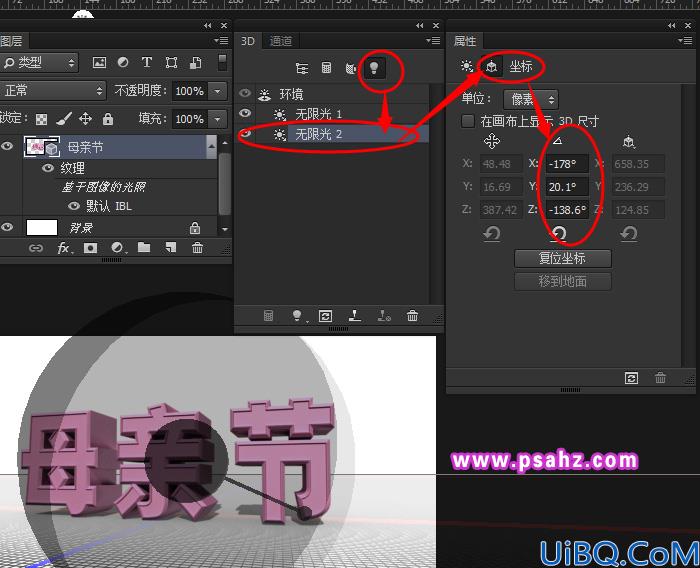Toggle visibility of 无限光 2

click(x=245, y=133)
